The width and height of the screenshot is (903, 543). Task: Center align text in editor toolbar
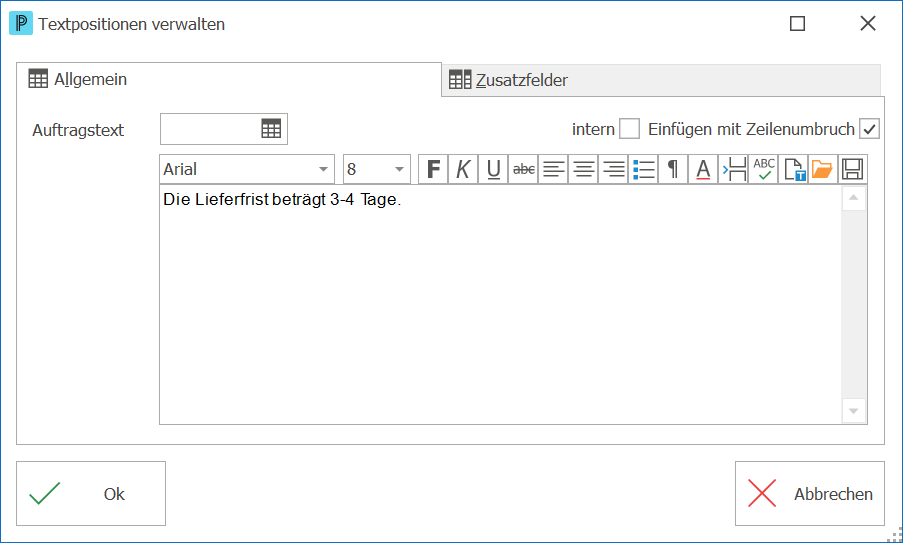[583, 169]
